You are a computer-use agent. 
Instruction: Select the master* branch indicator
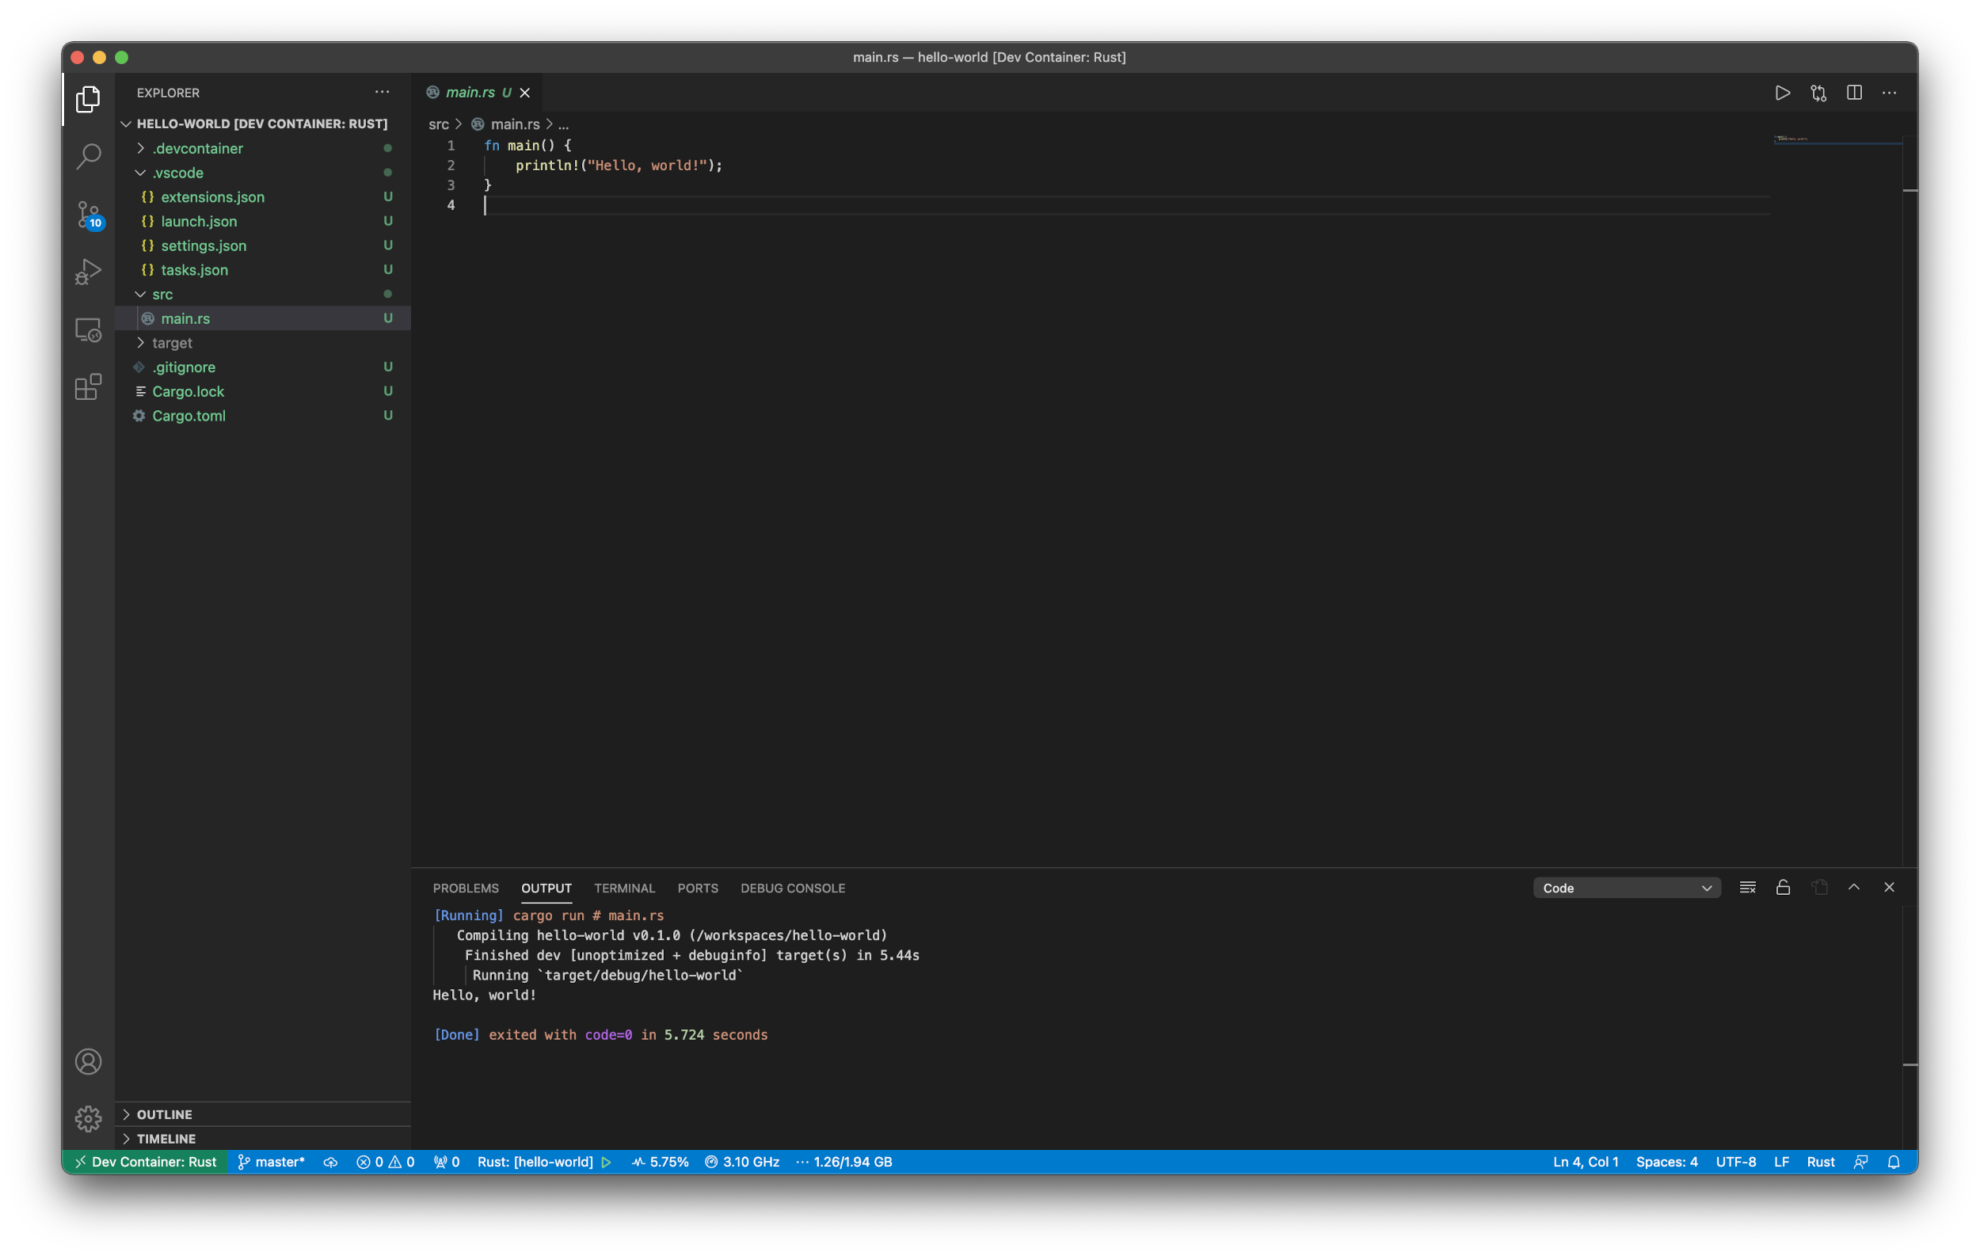click(x=271, y=1162)
